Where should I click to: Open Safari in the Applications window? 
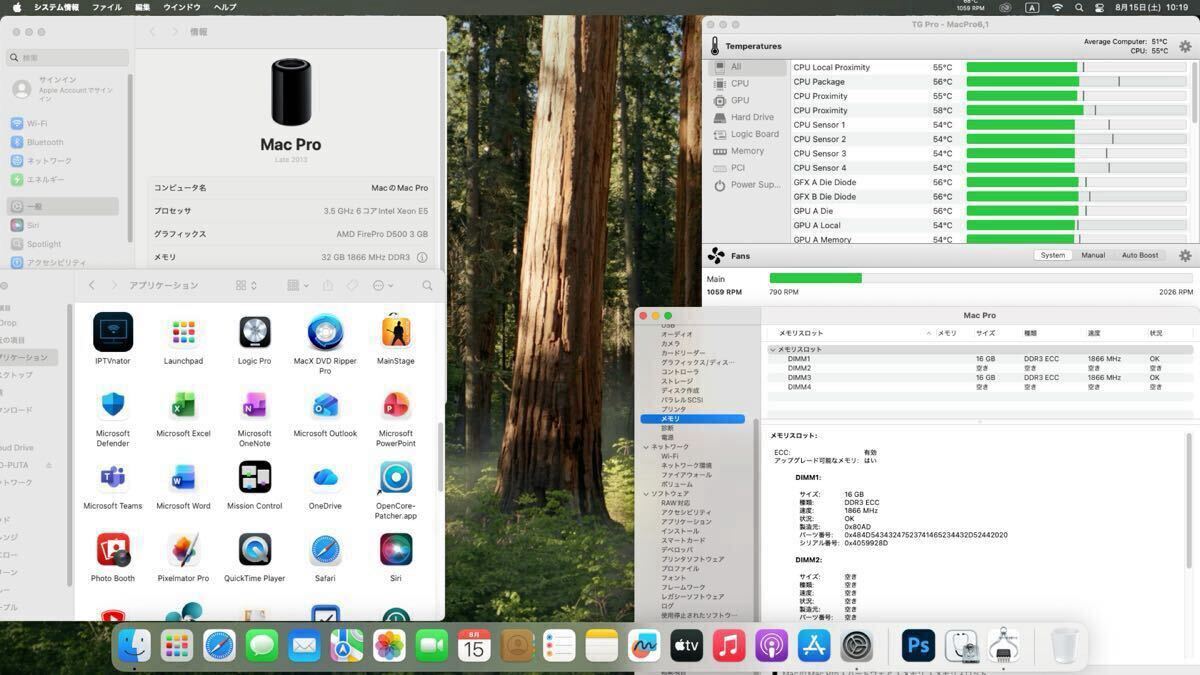tap(325, 550)
